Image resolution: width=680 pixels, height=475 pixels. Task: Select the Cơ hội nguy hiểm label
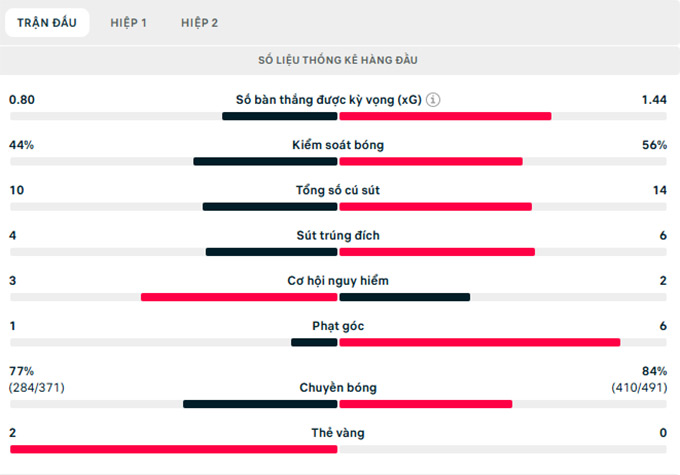pos(338,280)
